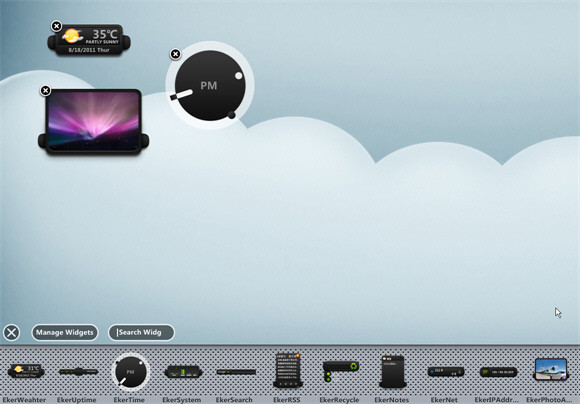The height and width of the screenshot is (404, 580).
Task: Pick the EkerSystem monitor widget
Action: point(183,371)
